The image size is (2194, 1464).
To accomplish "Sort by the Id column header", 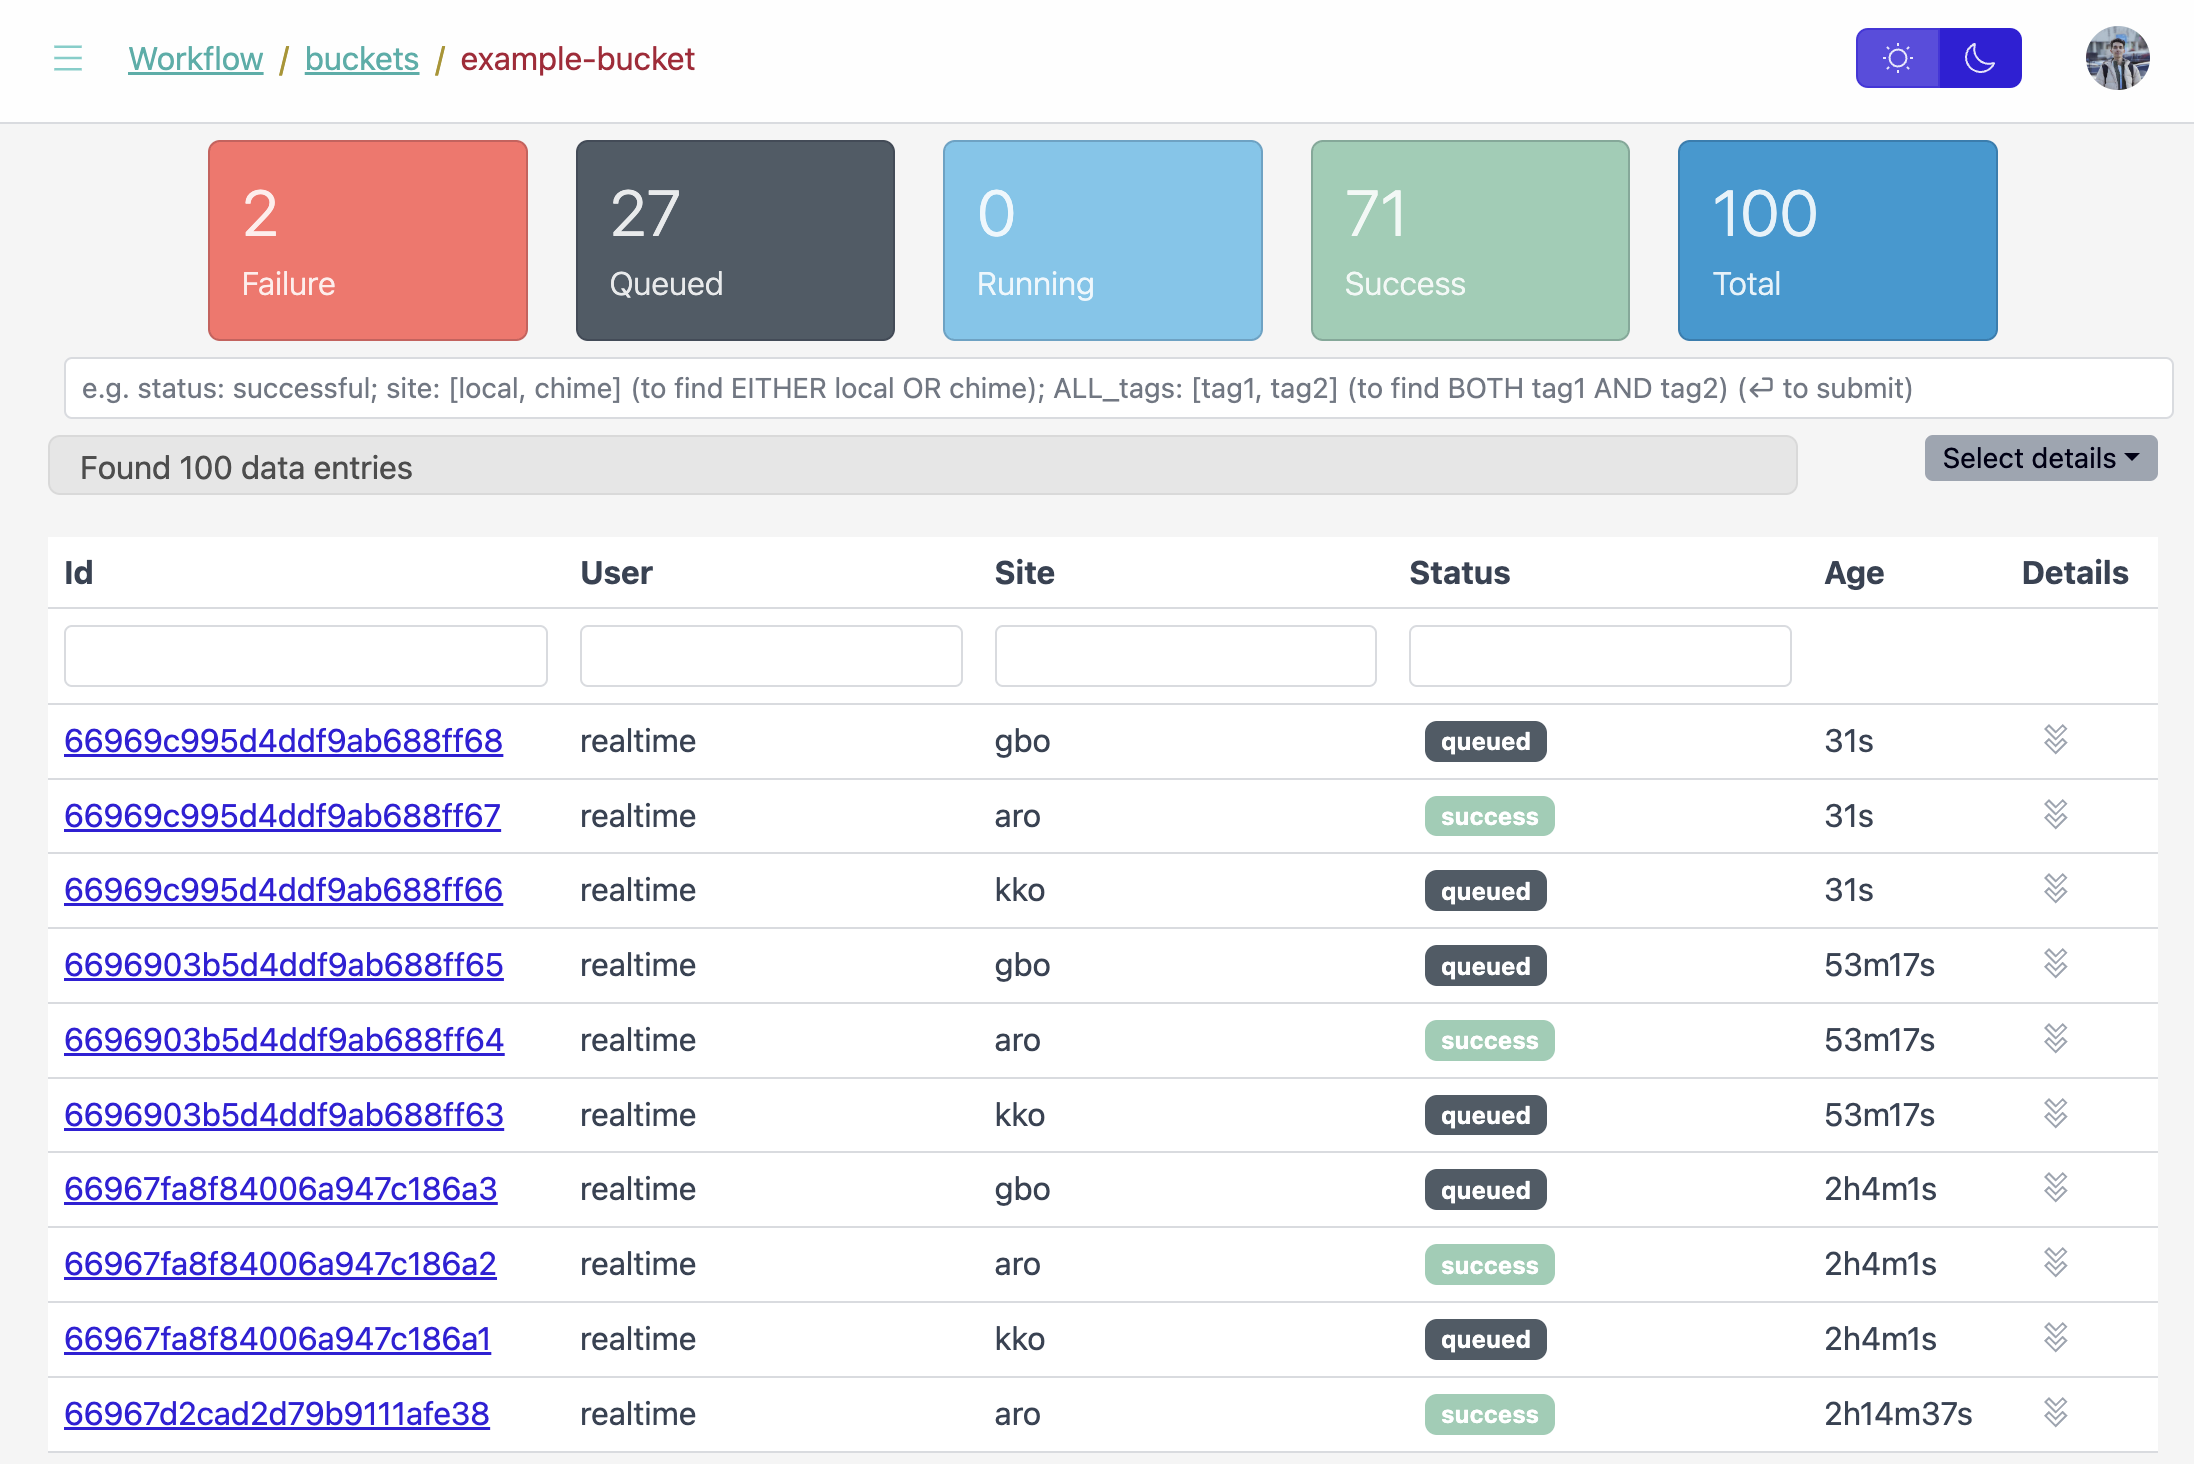I will coord(79,573).
